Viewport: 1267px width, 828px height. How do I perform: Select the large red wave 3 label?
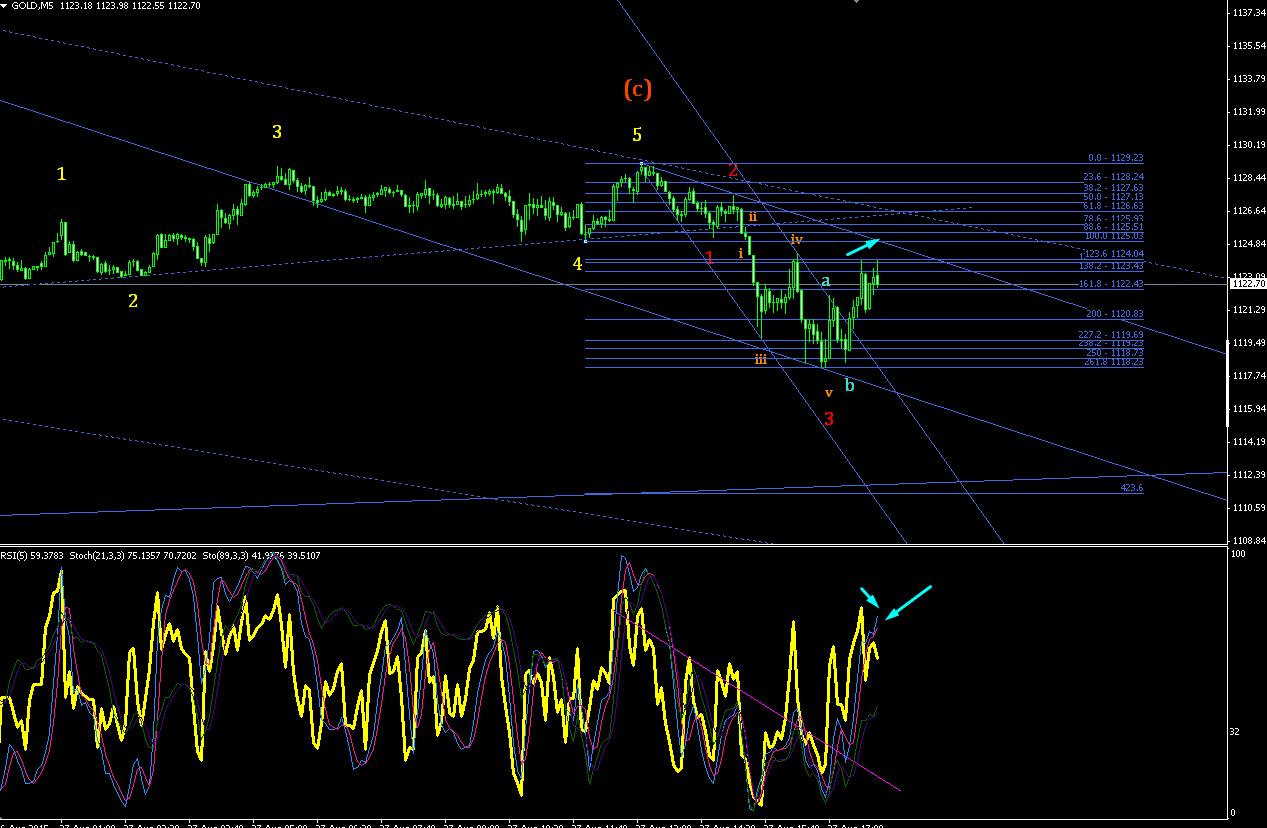tap(829, 418)
